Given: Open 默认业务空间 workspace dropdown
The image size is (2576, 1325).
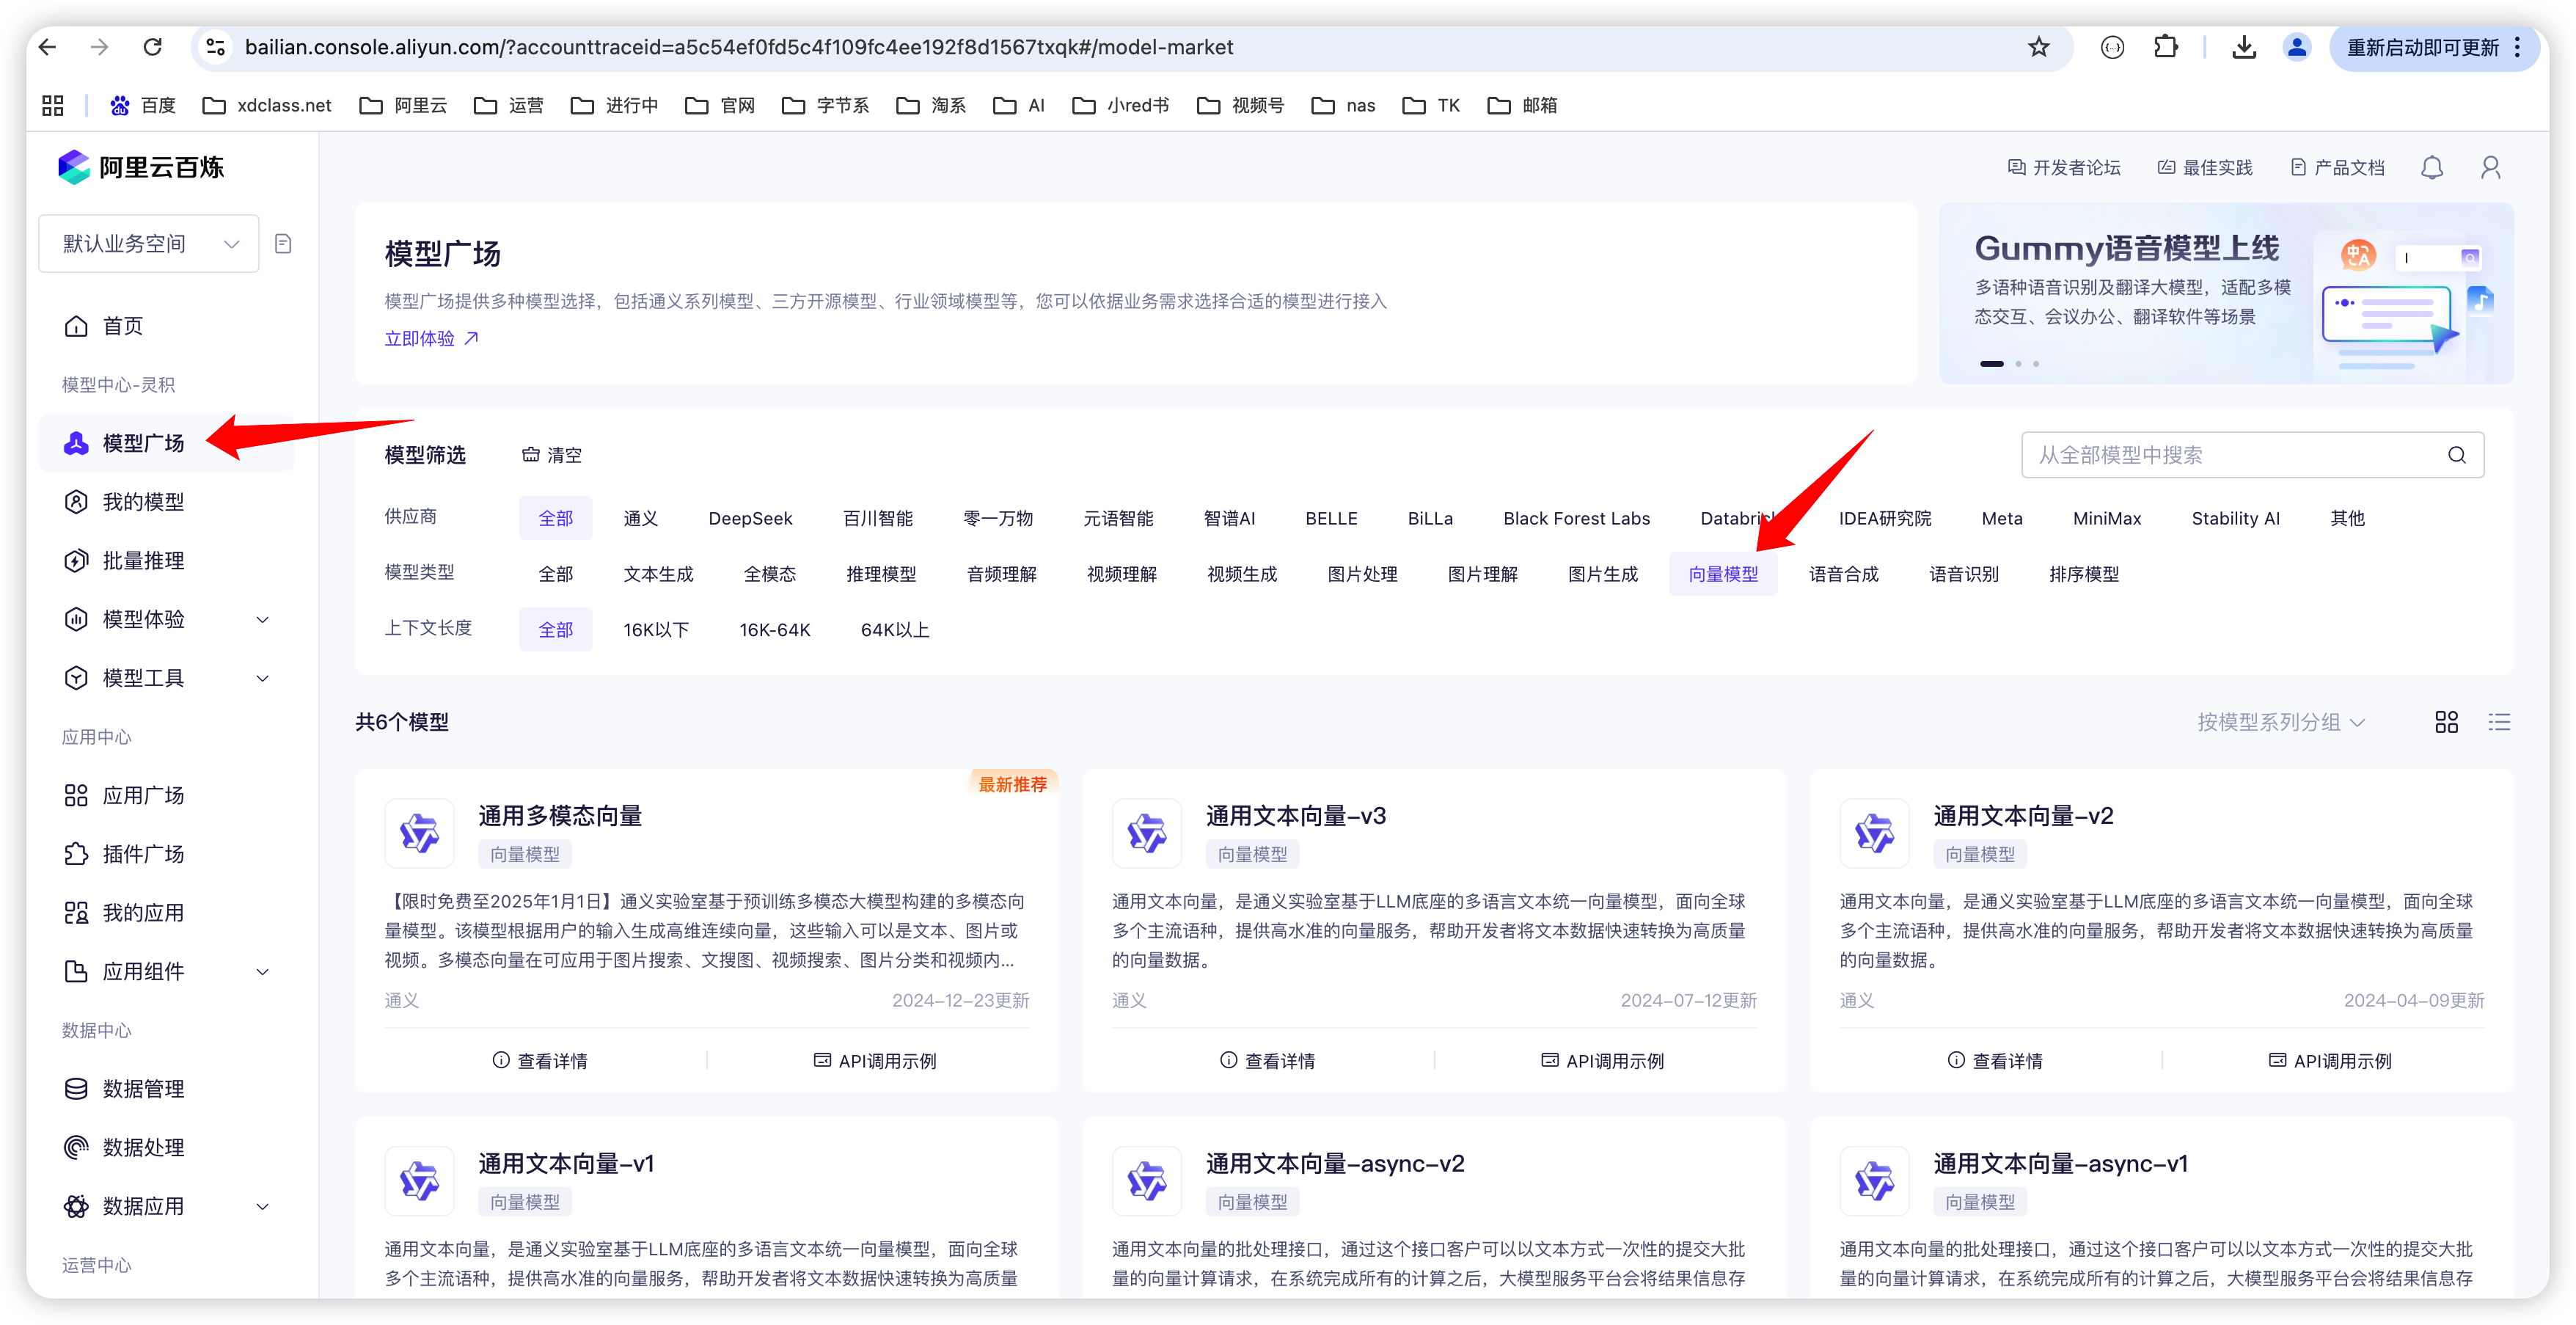Looking at the screenshot, I should click(x=149, y=244).
